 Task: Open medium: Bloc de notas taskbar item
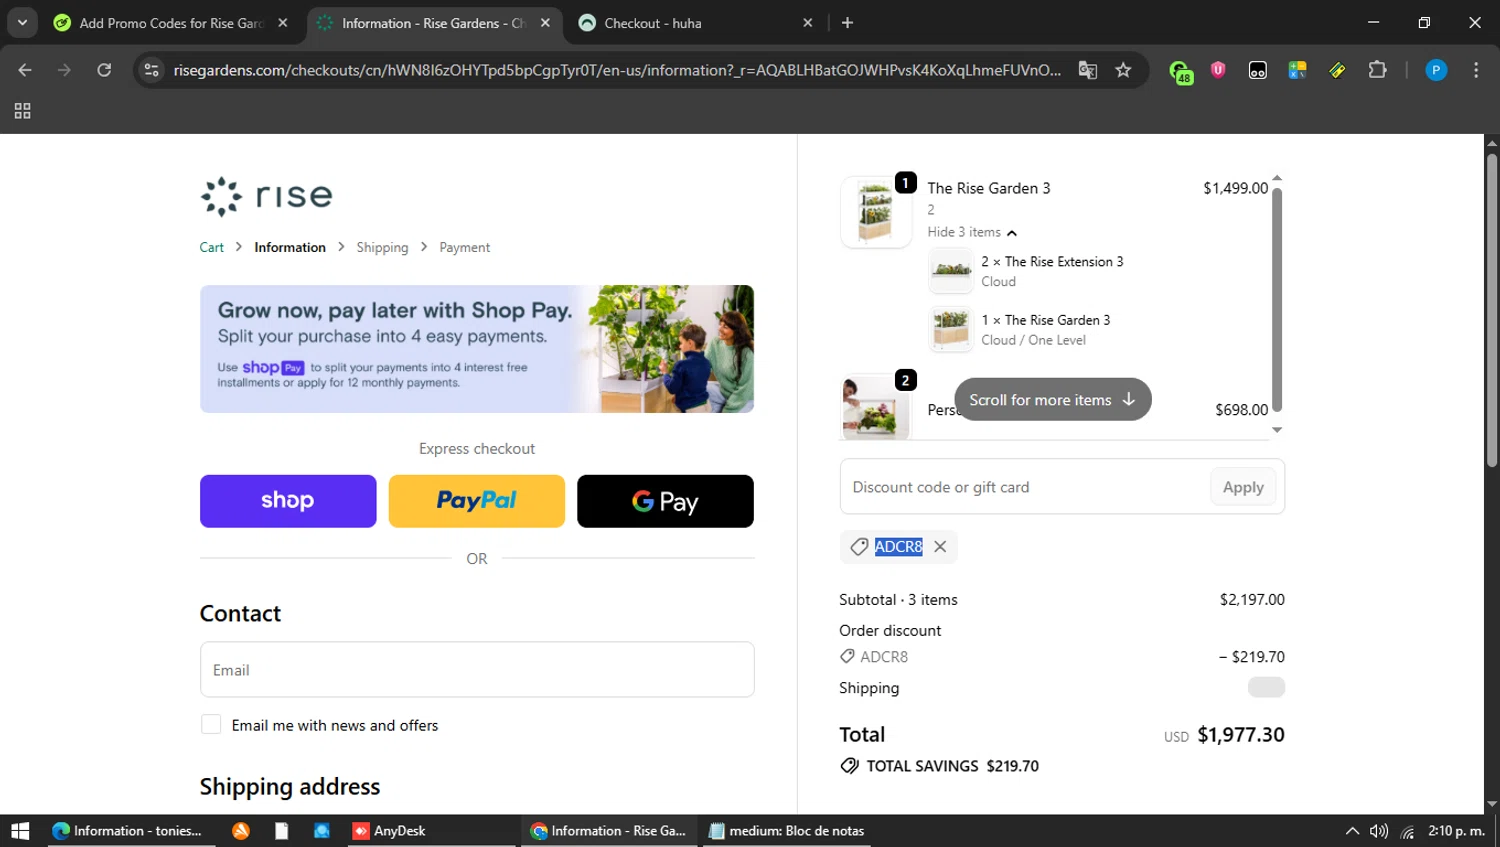click(x=788, y=831)
